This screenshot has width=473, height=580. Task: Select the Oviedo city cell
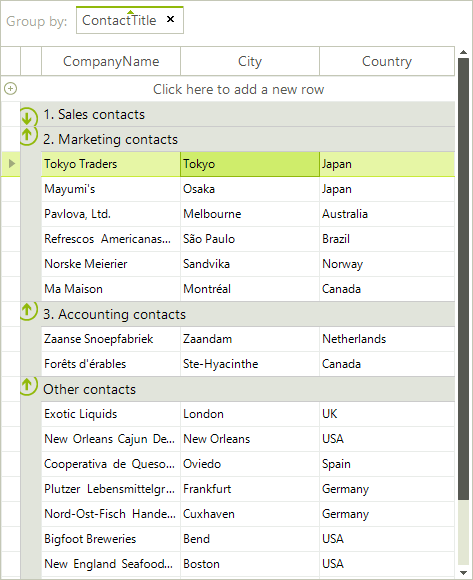(x=250, y=464)
